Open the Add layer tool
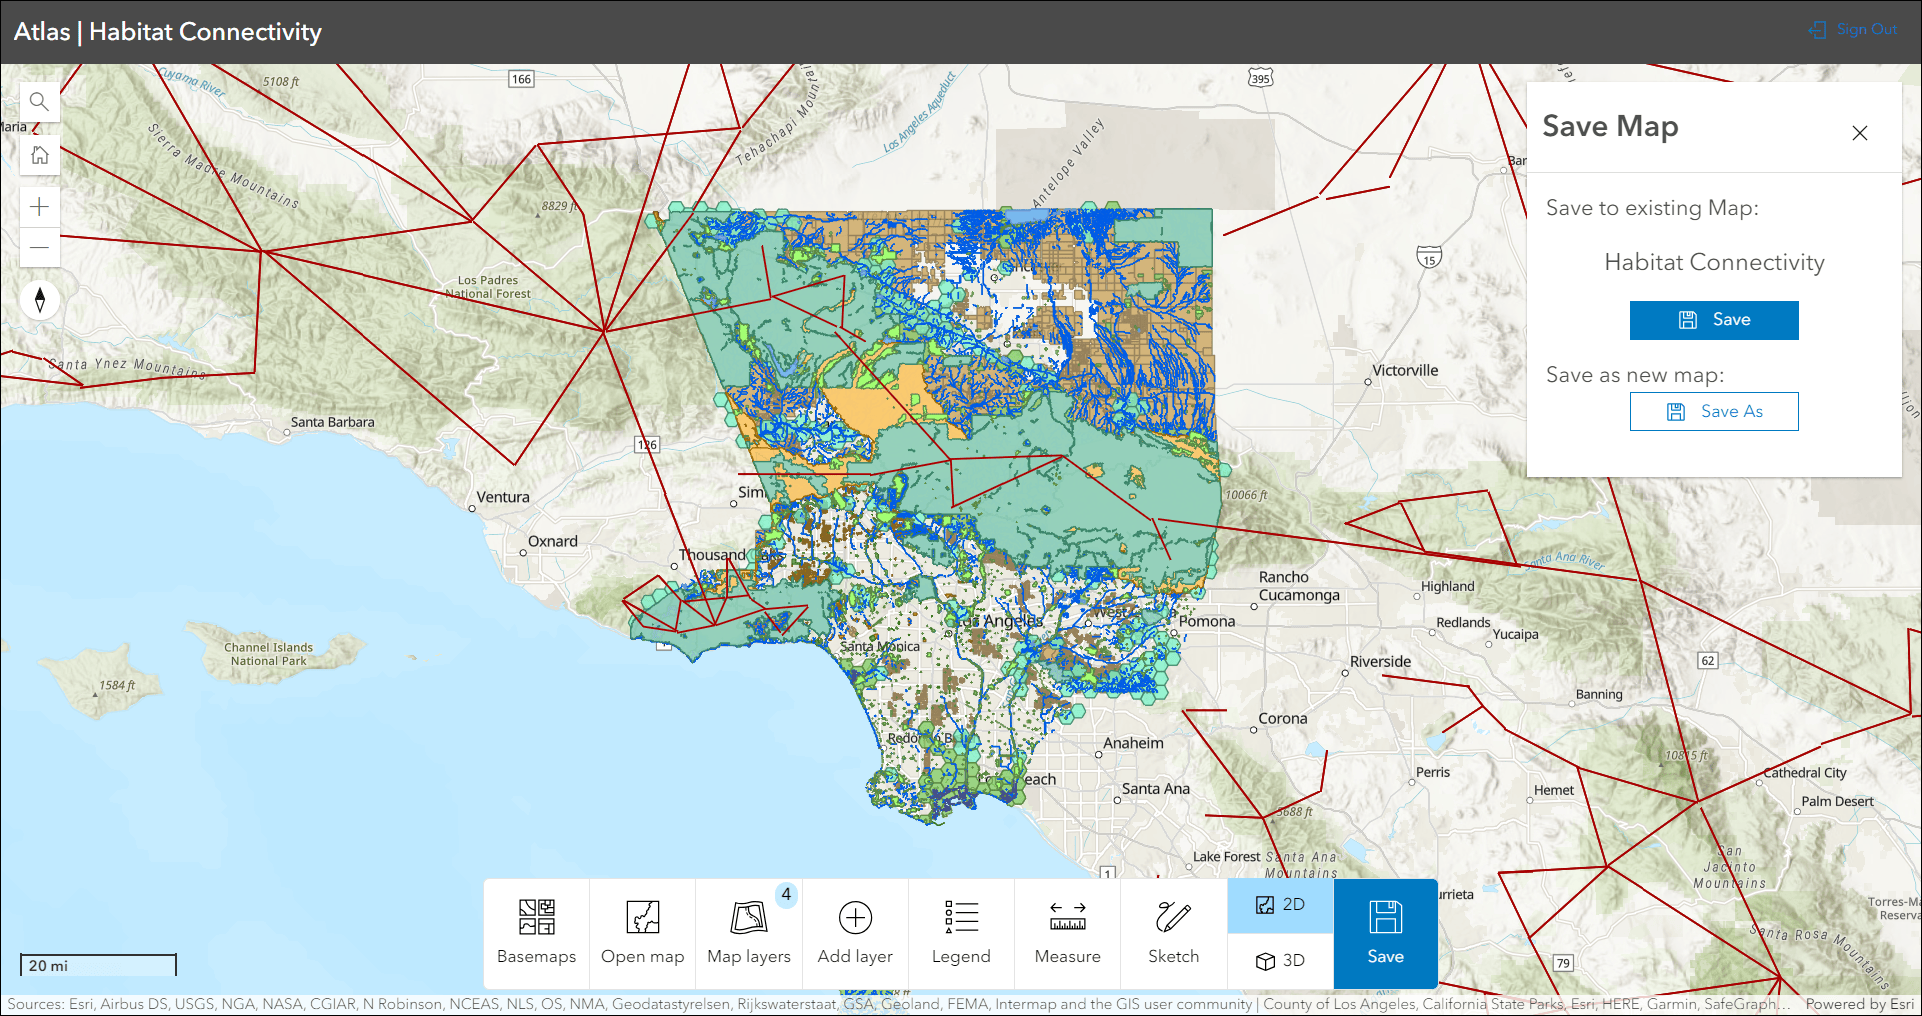Screen dimensions: 1922x1016 [x=855, y=933]
